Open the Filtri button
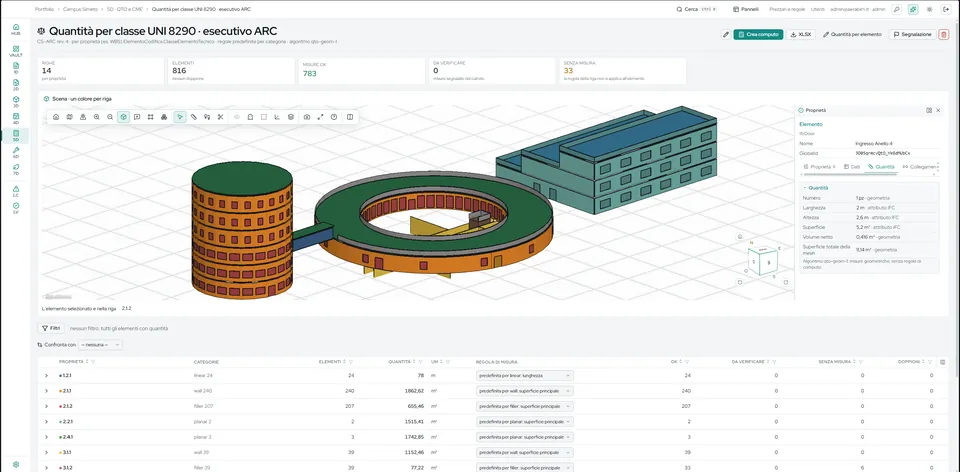Screen dimensions: 960x472 tap(51, 329)
